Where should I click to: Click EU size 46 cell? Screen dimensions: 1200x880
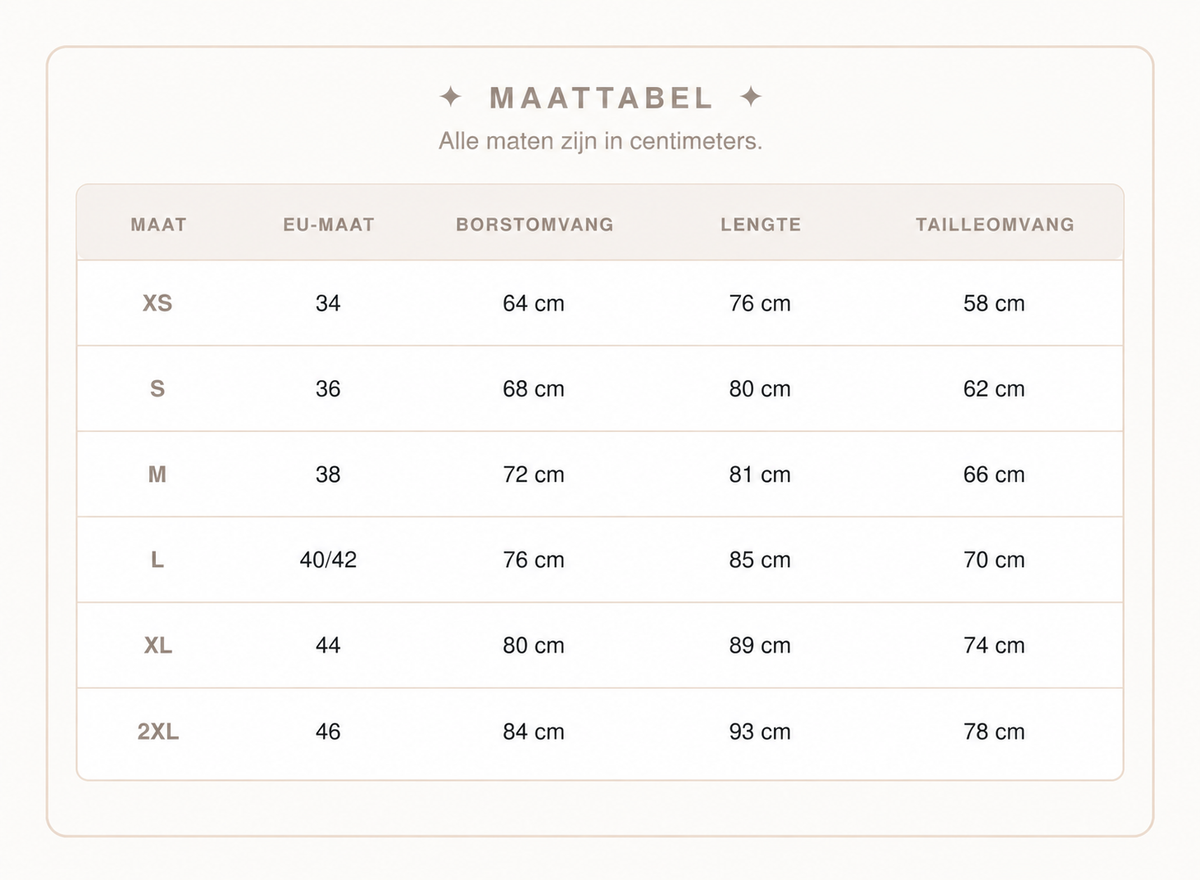coord(328,732)
